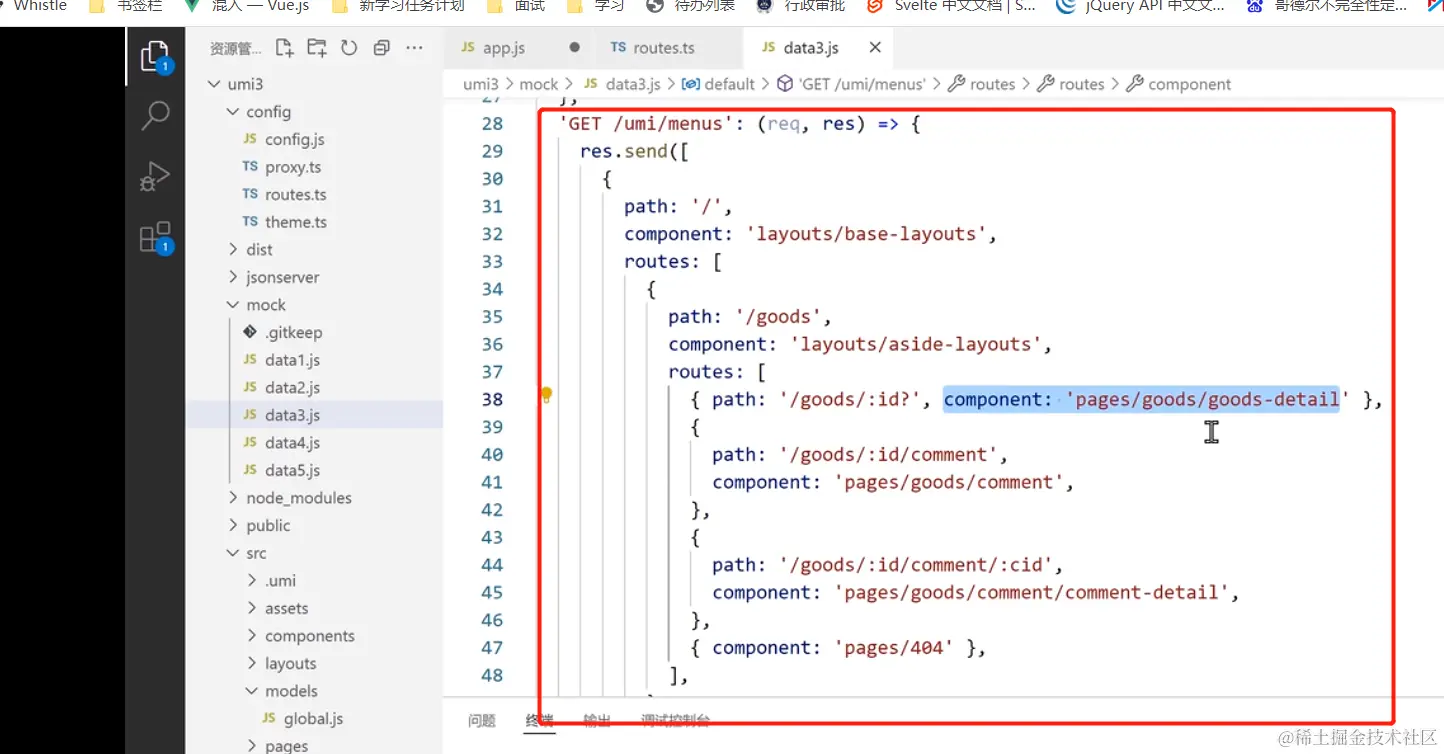Open the 问题 (Problems) panel tab

481,720
